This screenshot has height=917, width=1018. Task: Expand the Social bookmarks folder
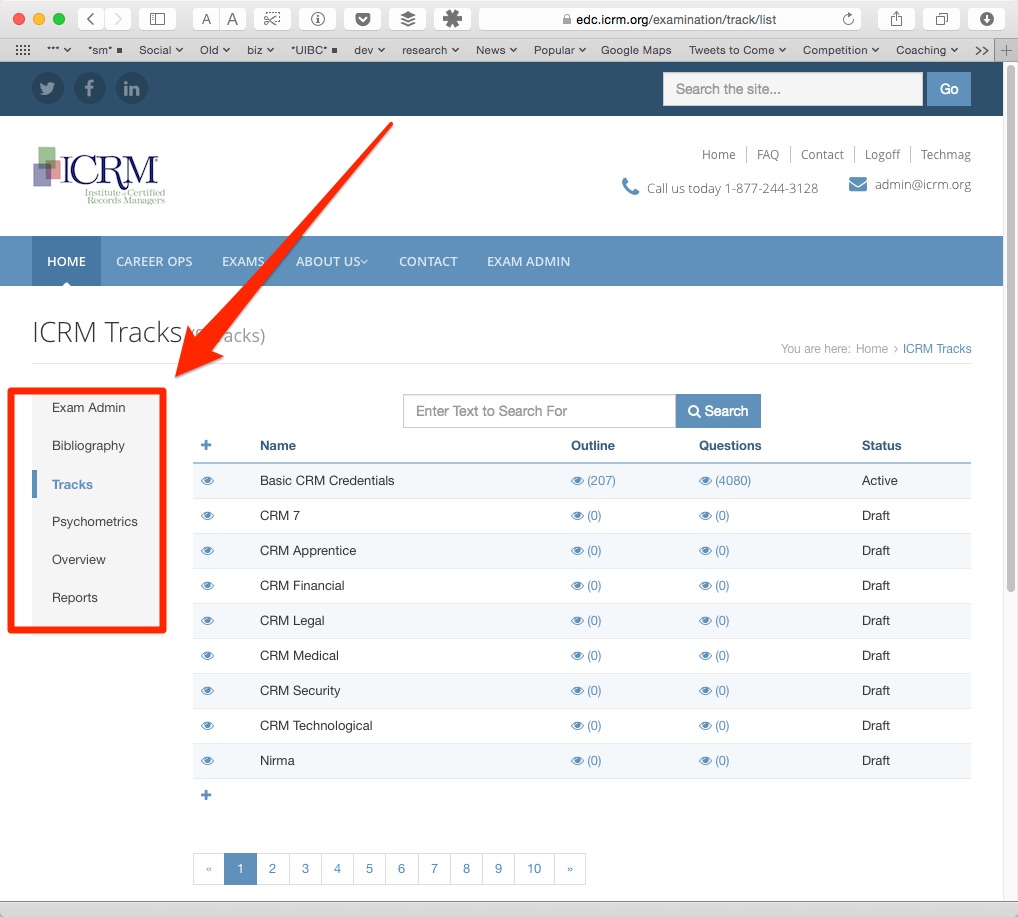coord(161,50)
